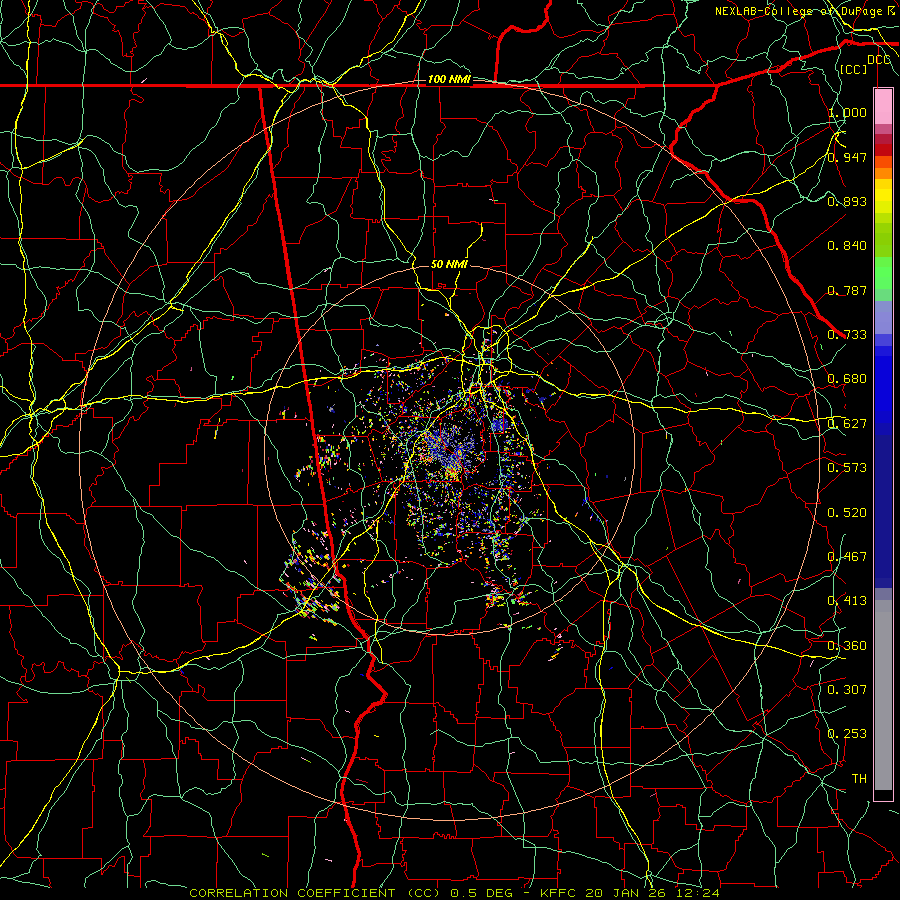900x900 pixels.
Task: Click the 0.467 color scale value
Action: point(847,557)
